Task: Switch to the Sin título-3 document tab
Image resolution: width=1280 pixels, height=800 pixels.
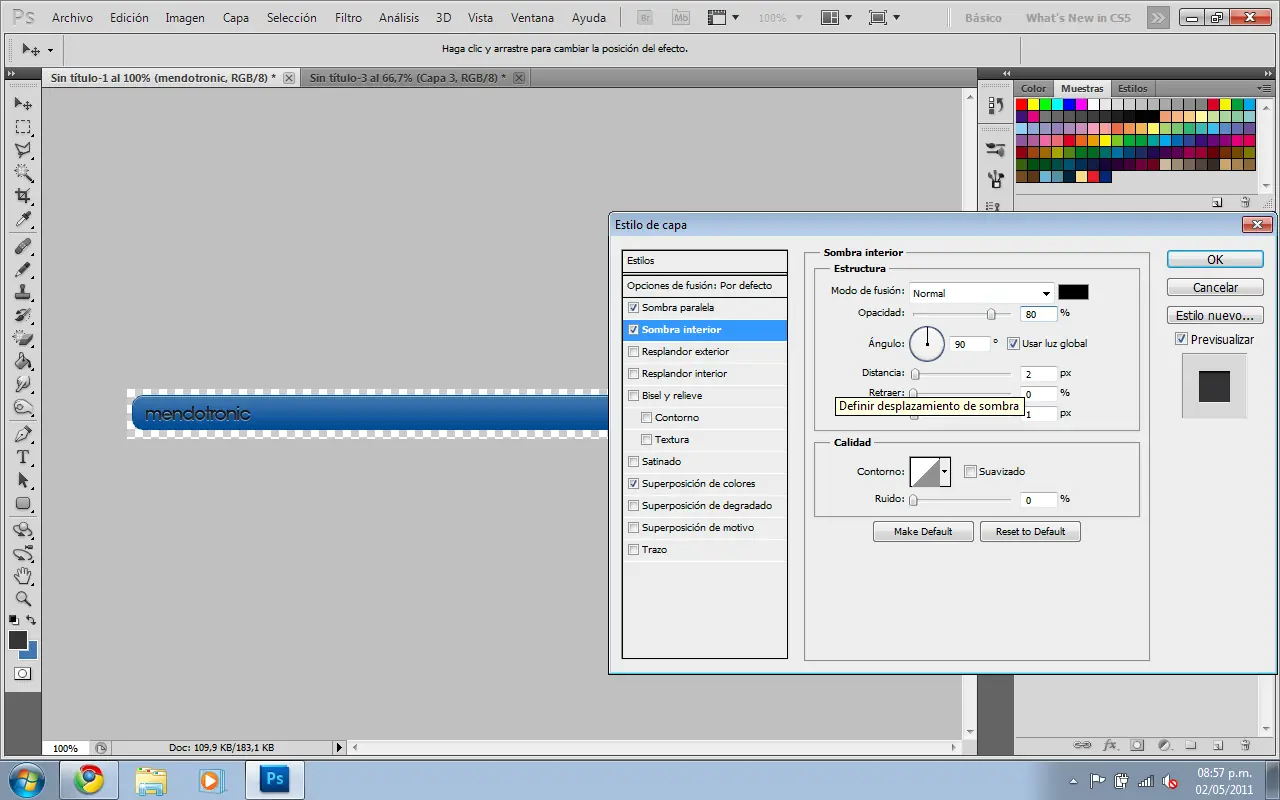Action: pos(407,78)
